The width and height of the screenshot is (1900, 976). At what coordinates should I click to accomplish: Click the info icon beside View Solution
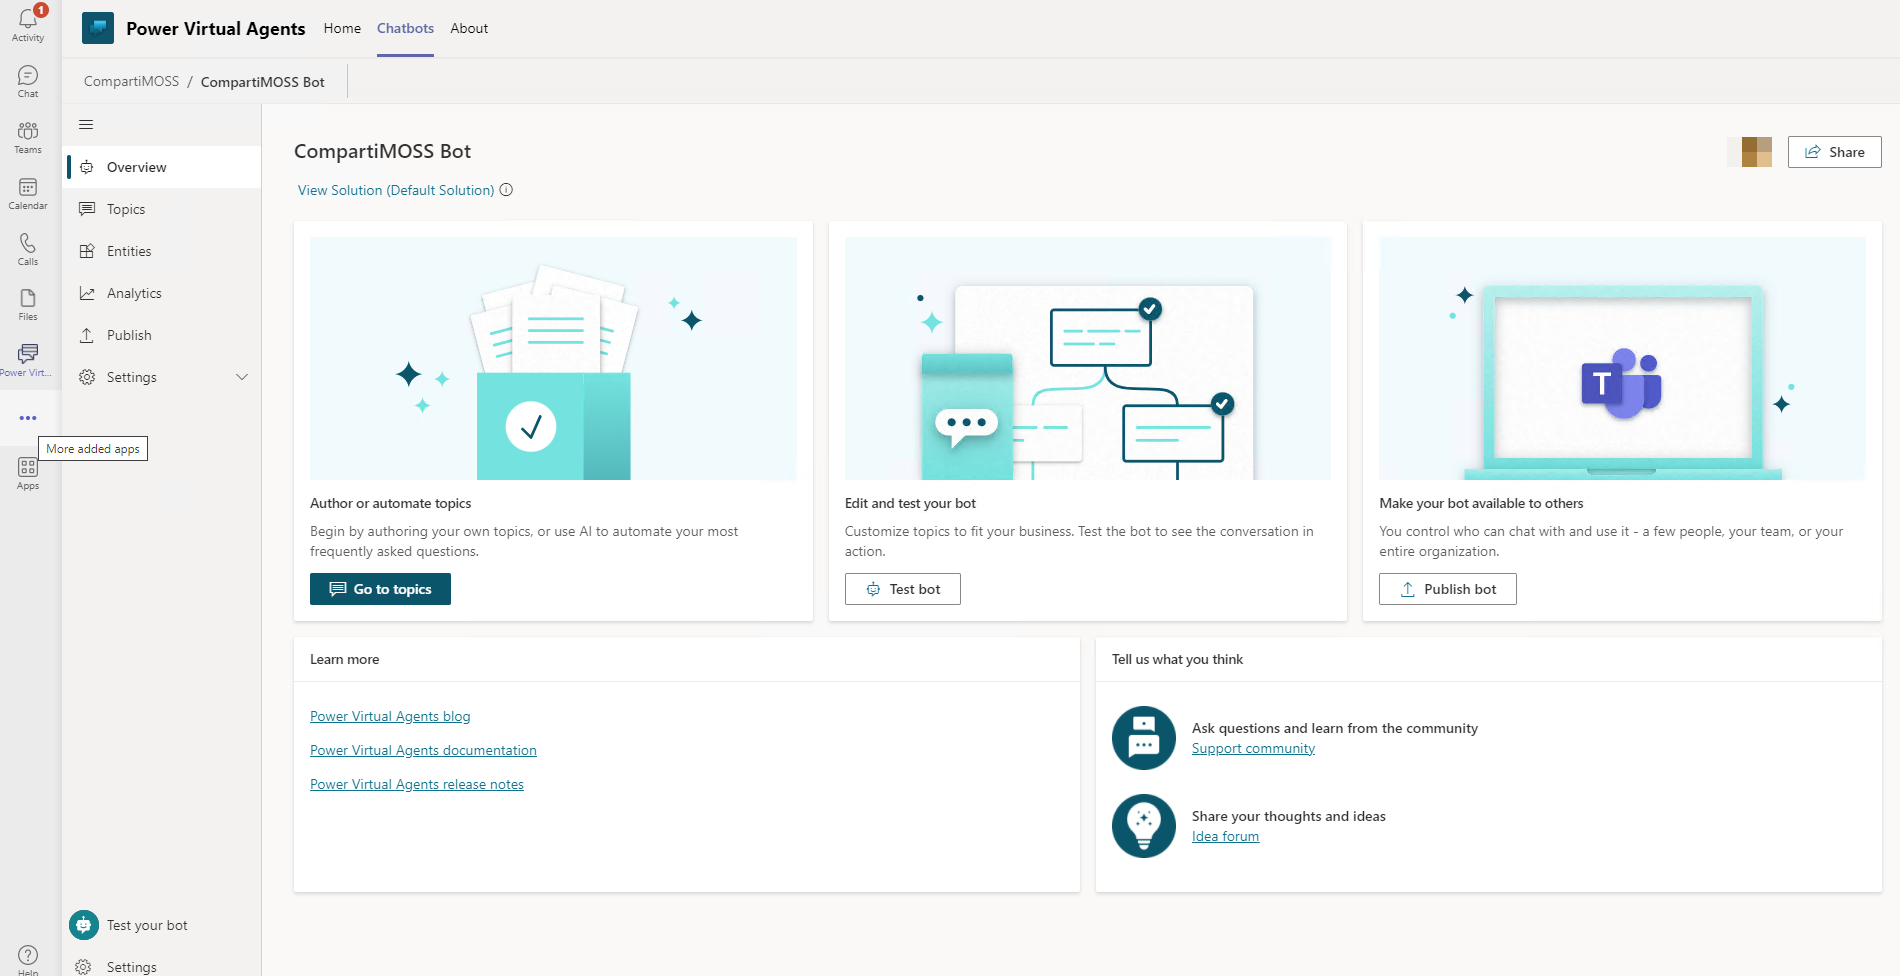(506, 190)
